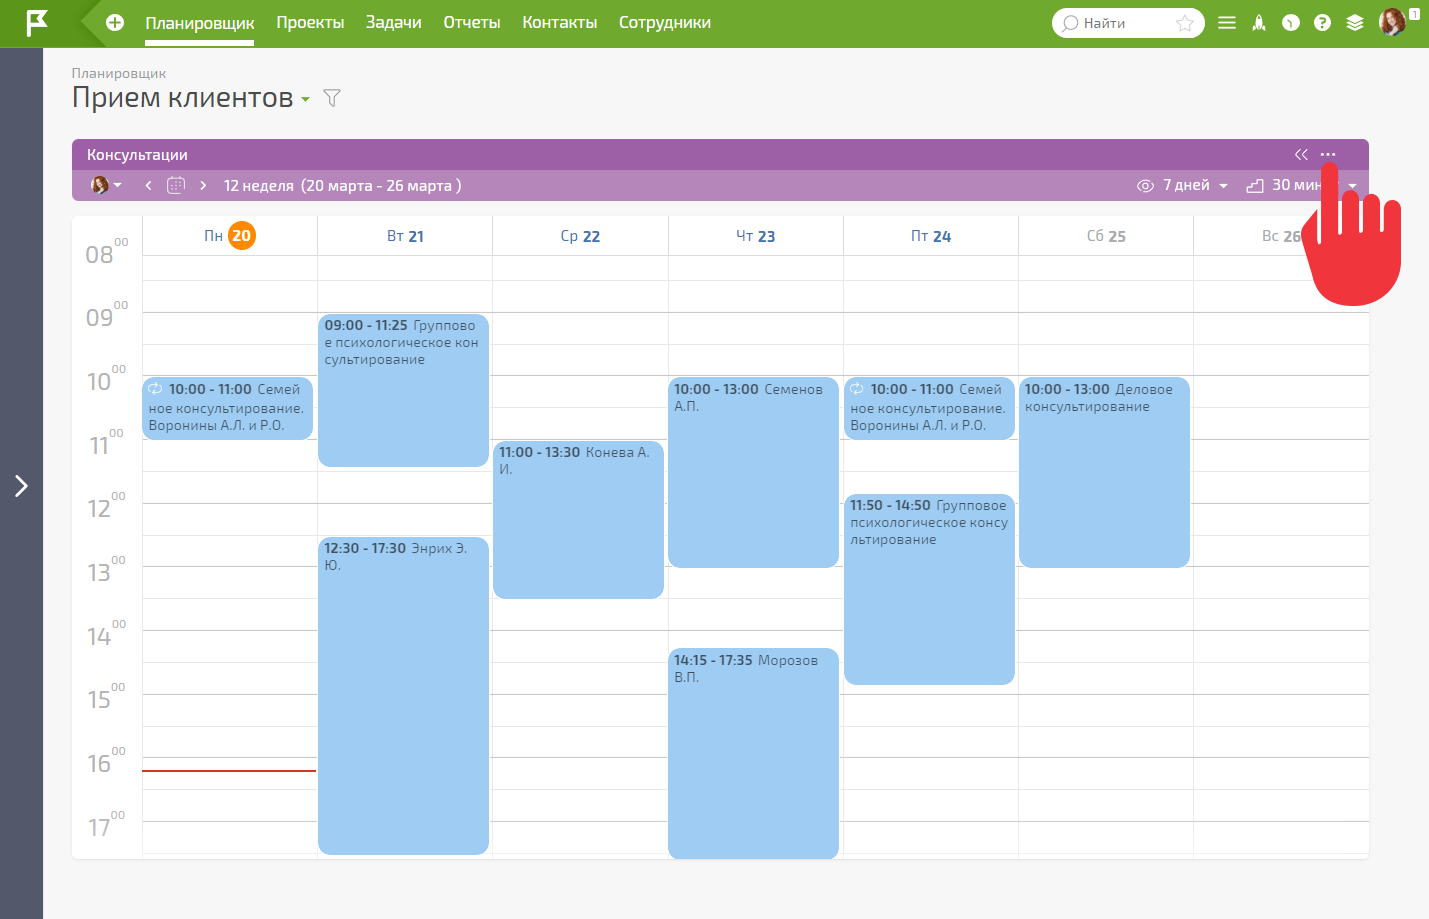Image resolution: width=1429 pixels, height=919 pixels.
Task: Open the Отчеты menu
Action: pyautogui.click(x=472, y=22)
